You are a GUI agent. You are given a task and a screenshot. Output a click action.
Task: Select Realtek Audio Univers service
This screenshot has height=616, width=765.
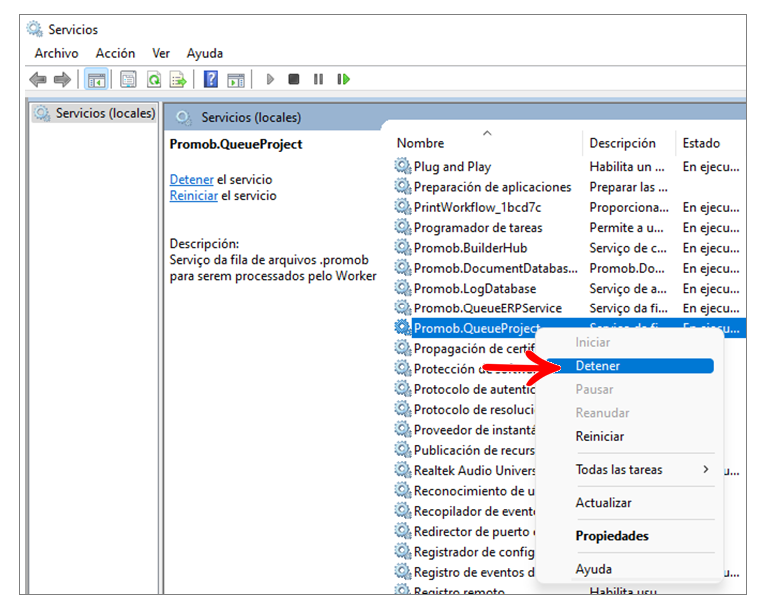click(464, 470)
